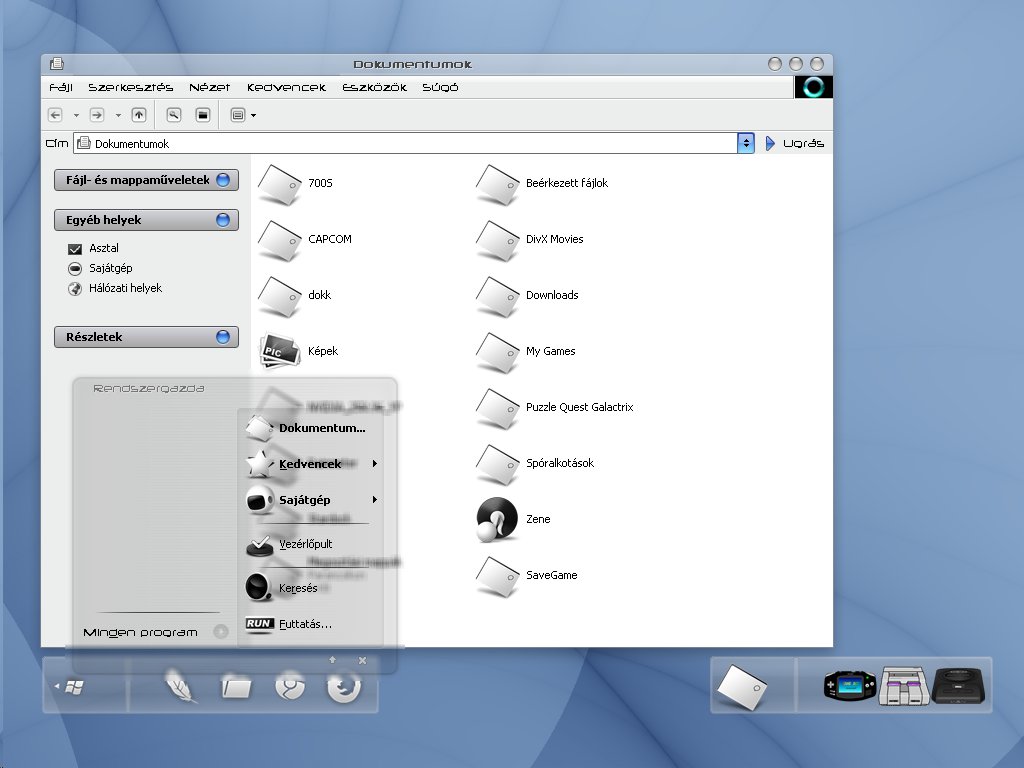Screen dimensions: 1024x768
Task: Open the Back button history dropdown arrow
Action: coord(76,116)
